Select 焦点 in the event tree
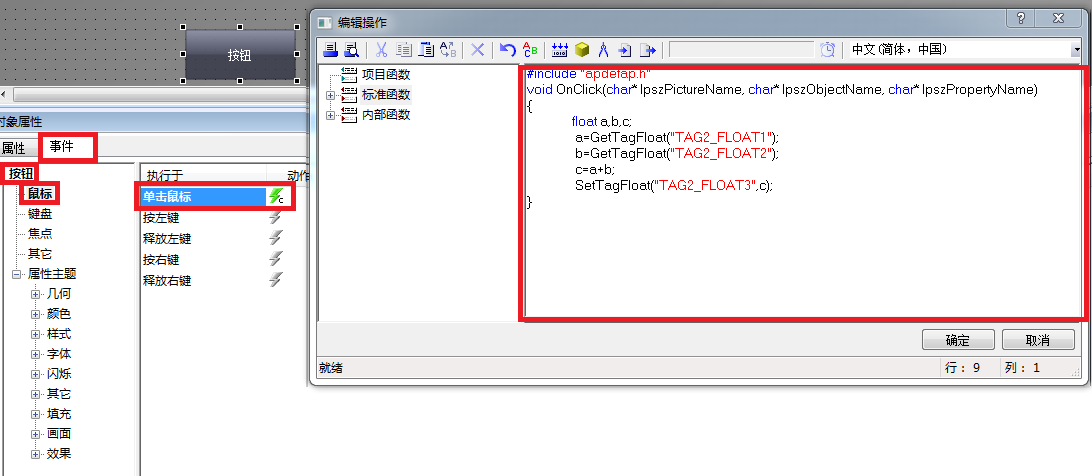Screen dimensions: 1092x476 40,233
